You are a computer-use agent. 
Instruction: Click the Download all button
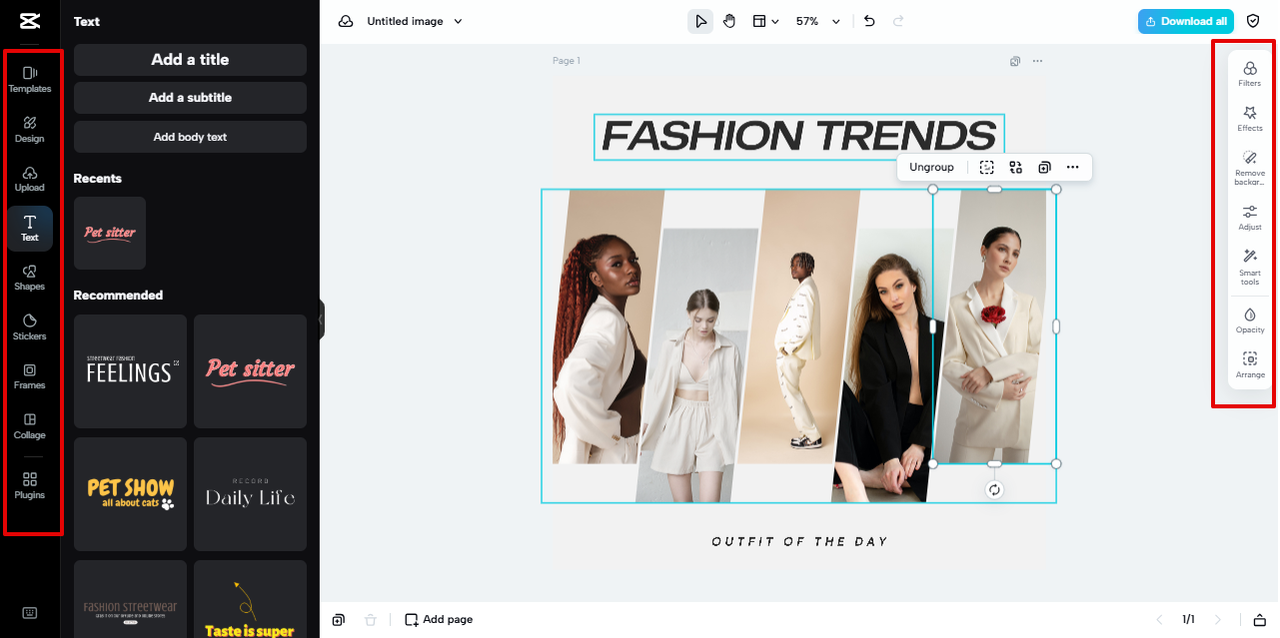(1185, 20)
